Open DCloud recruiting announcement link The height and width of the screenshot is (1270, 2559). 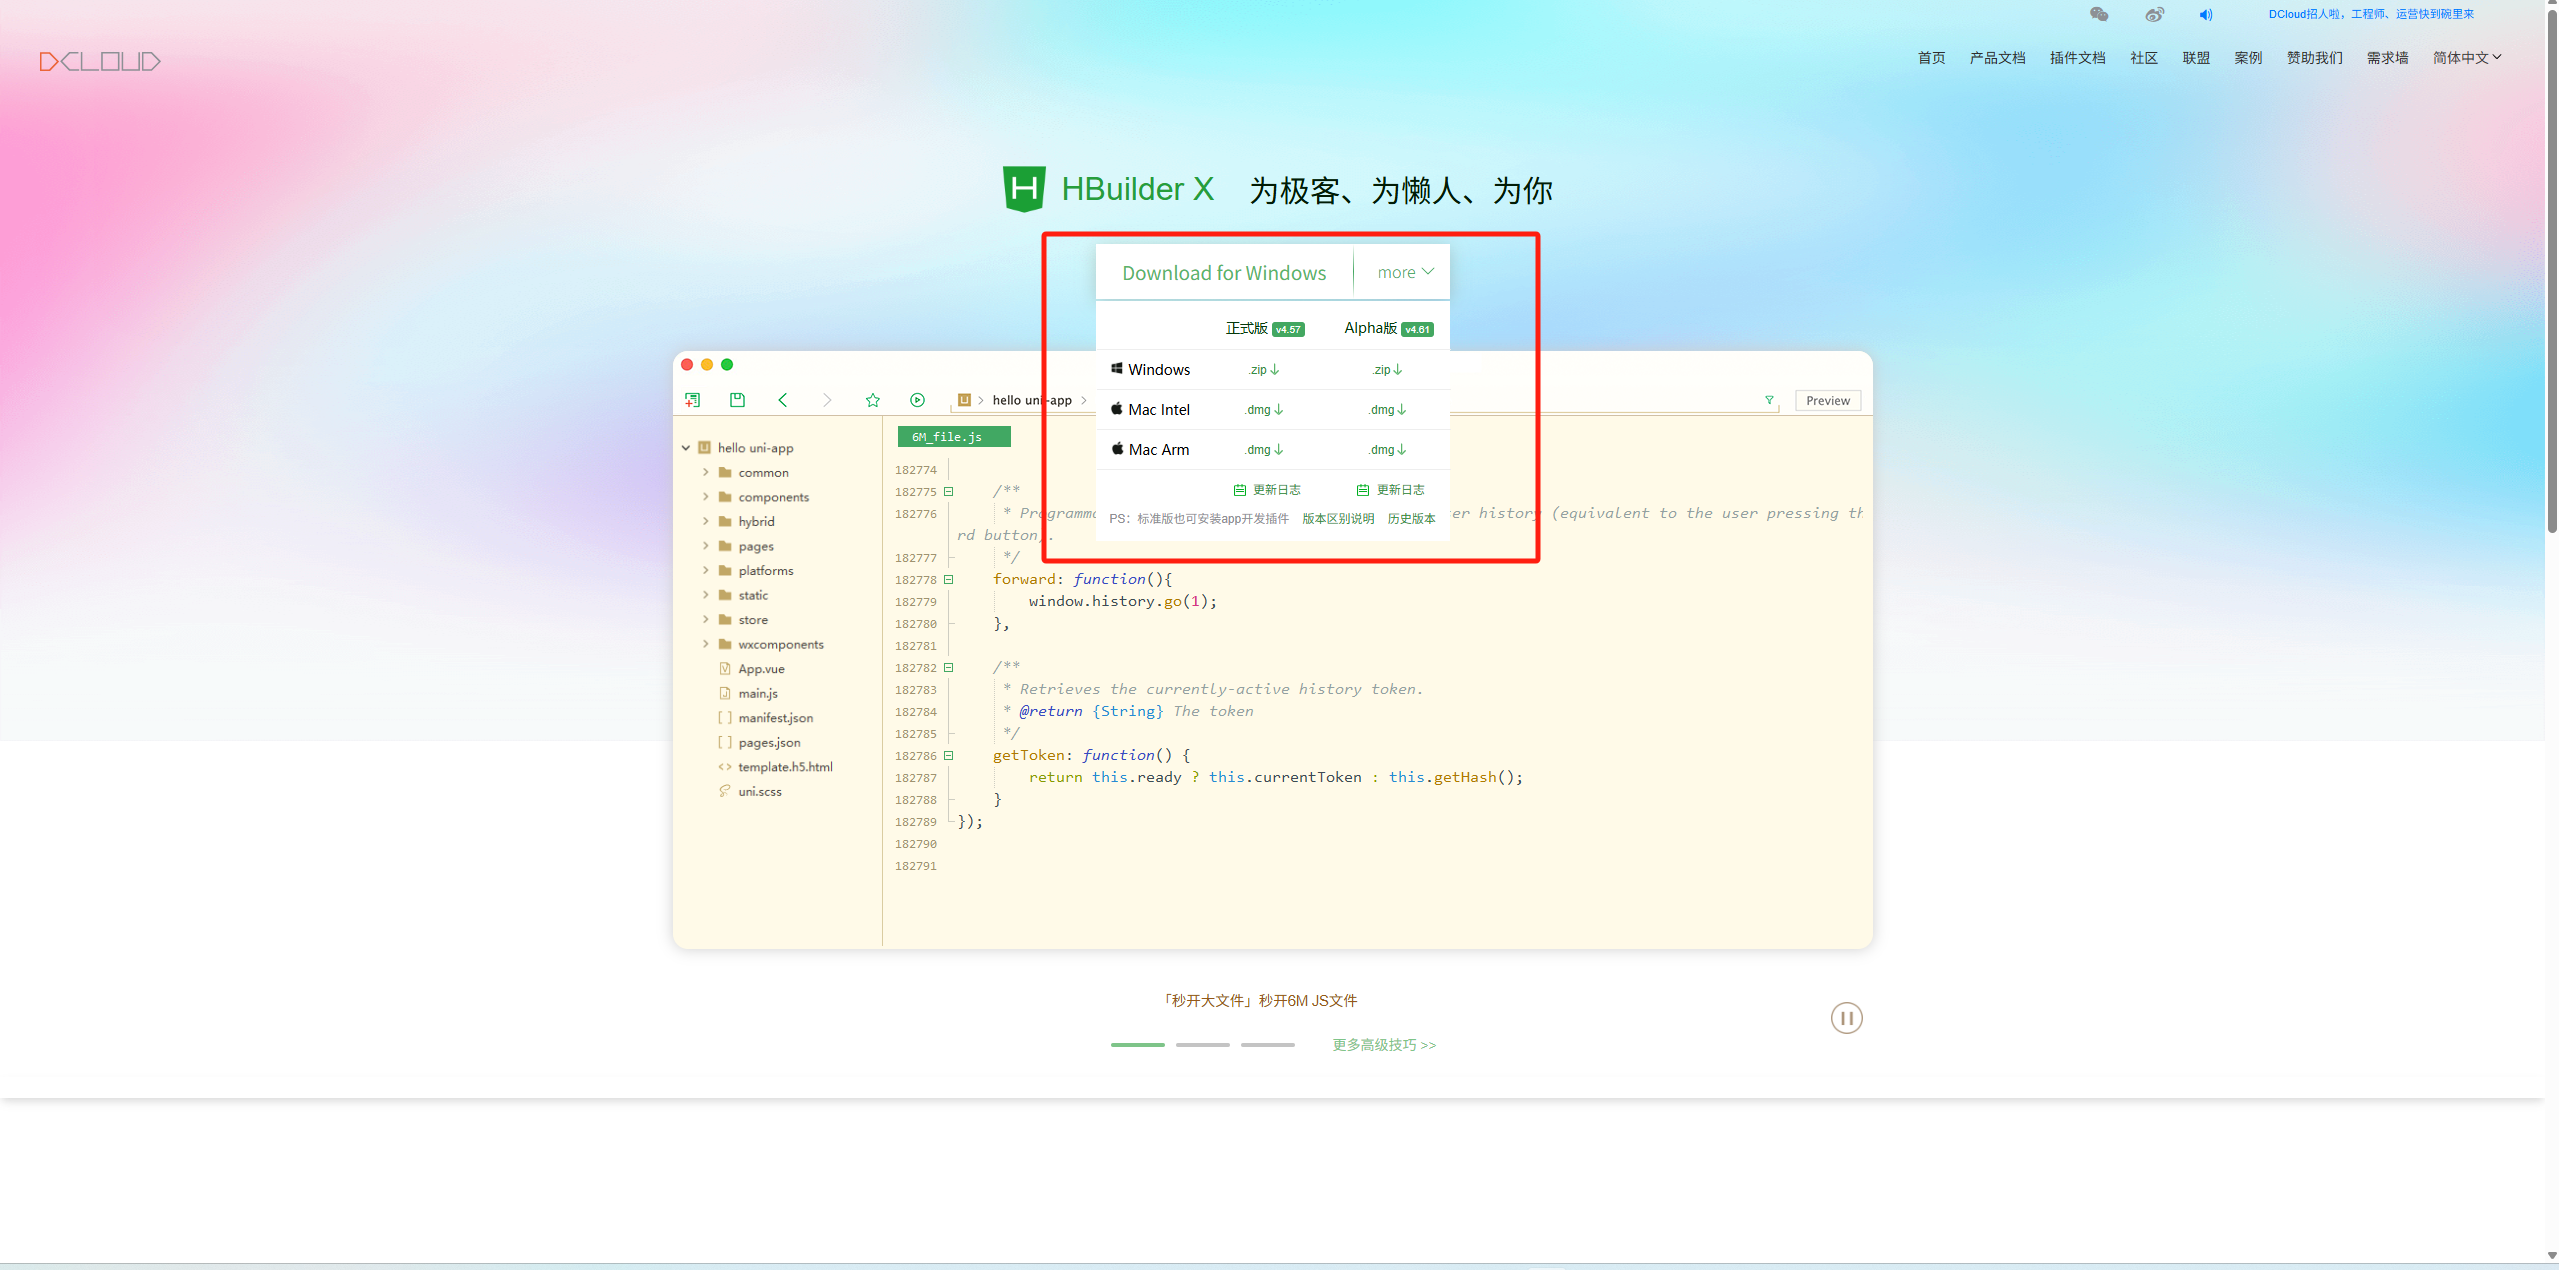(x=2371, y=14)
